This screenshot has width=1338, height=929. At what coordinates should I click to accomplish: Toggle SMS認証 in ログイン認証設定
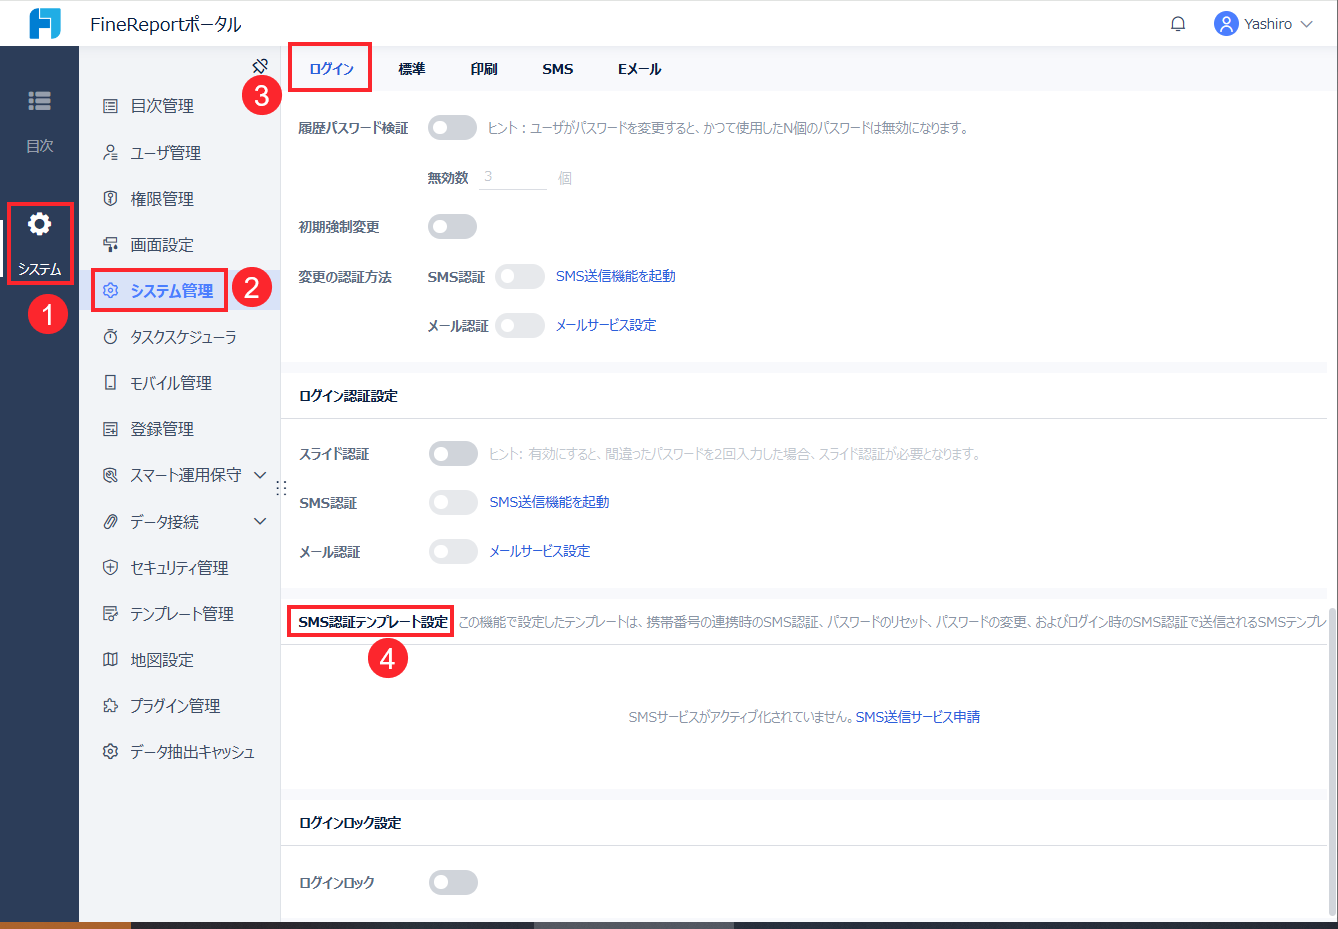point(453,502)
